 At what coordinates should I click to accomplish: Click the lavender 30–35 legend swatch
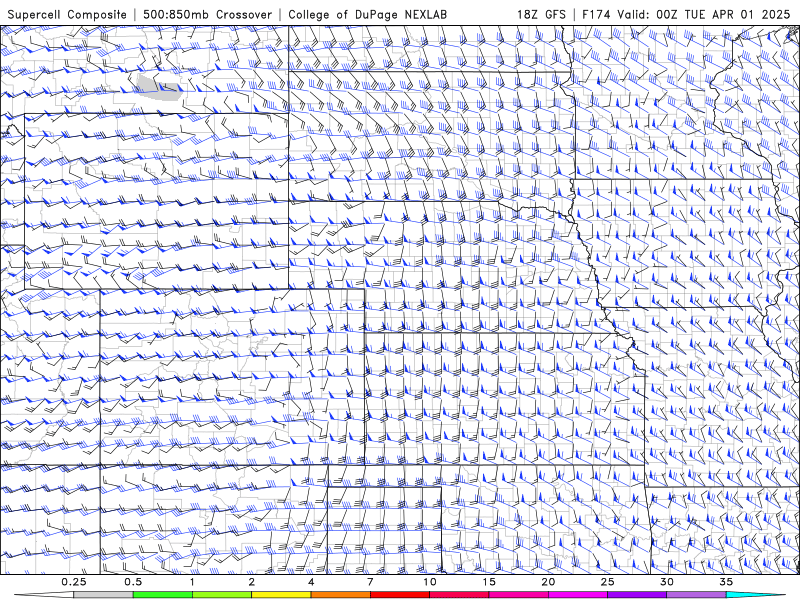[x=696, y=595]
